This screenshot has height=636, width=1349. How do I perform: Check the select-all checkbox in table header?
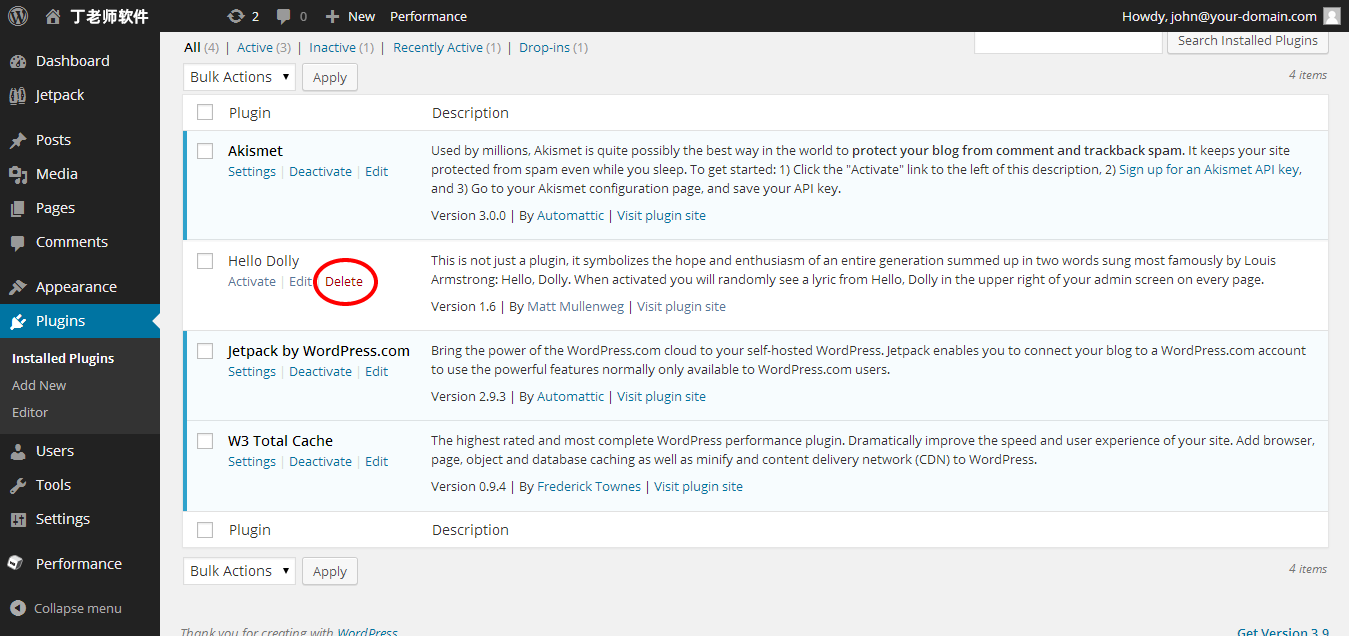pyautogui.click(x=205, y=112)
